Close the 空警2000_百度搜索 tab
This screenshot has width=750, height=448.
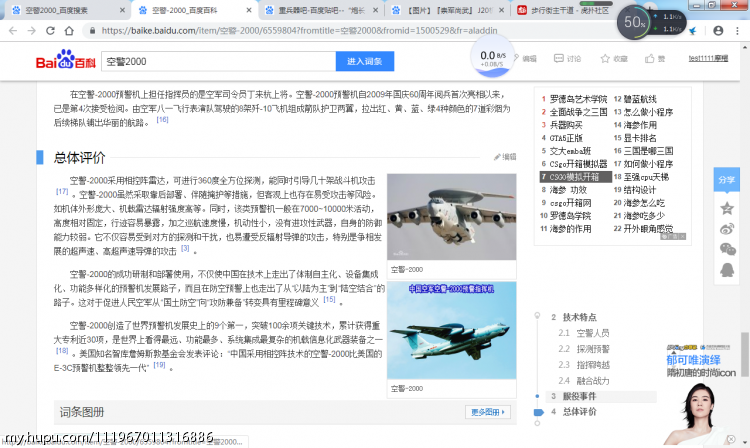122,10
